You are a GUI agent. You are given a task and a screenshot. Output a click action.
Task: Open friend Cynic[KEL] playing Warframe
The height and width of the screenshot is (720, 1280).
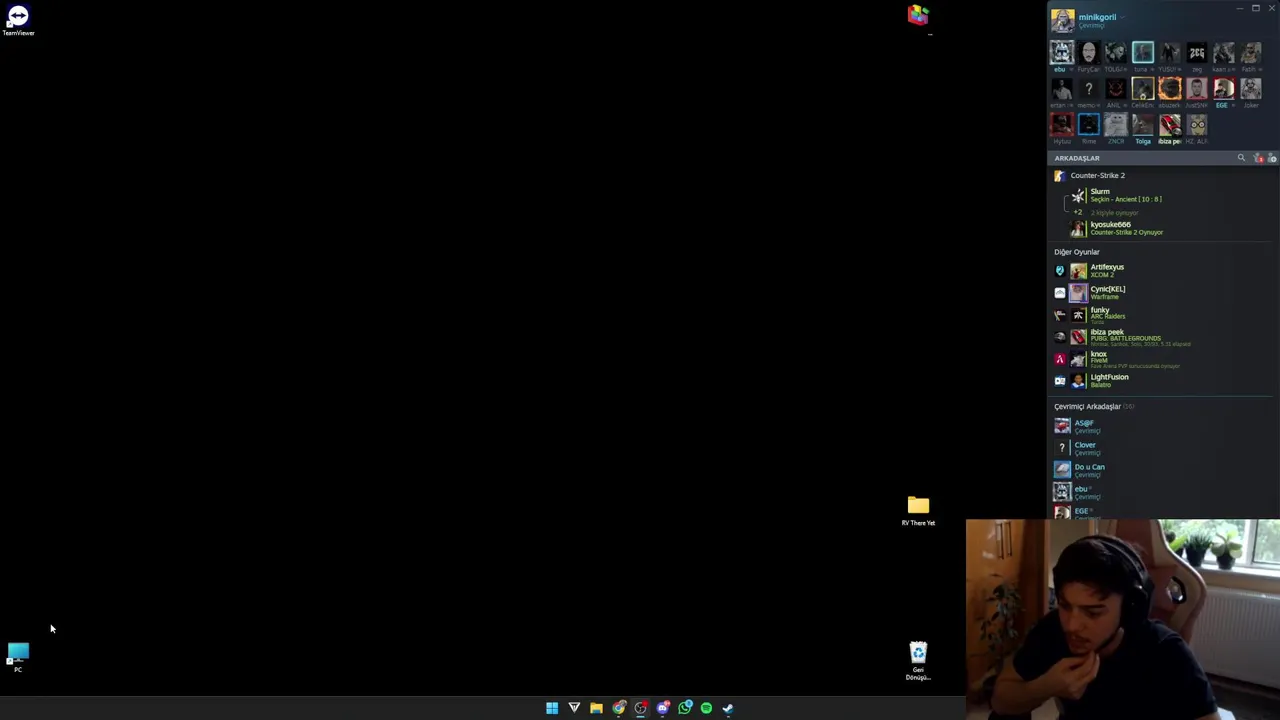(x=1160, y=293)
